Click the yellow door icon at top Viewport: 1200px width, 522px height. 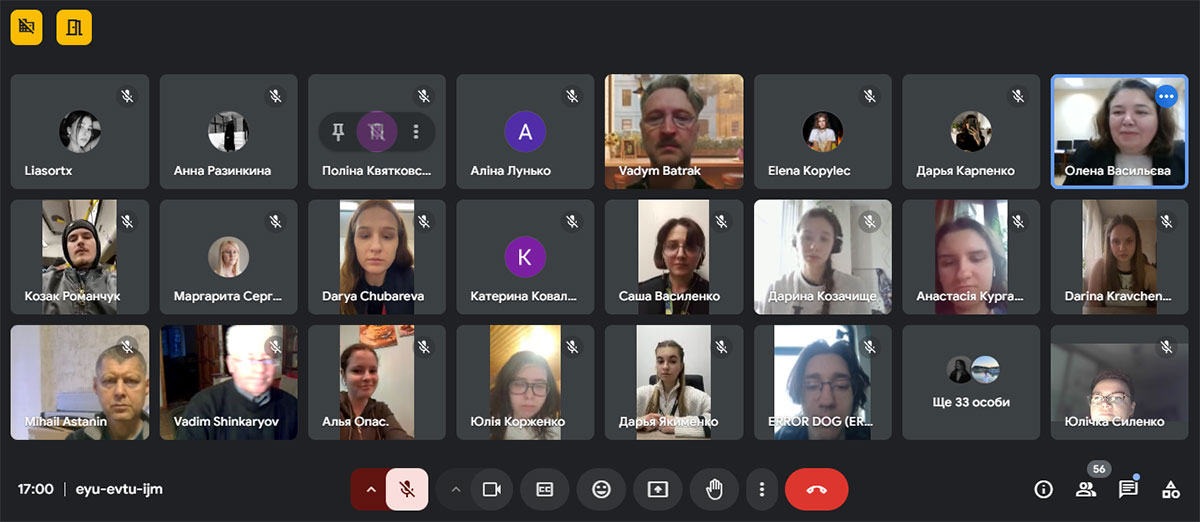click(74, 27)
